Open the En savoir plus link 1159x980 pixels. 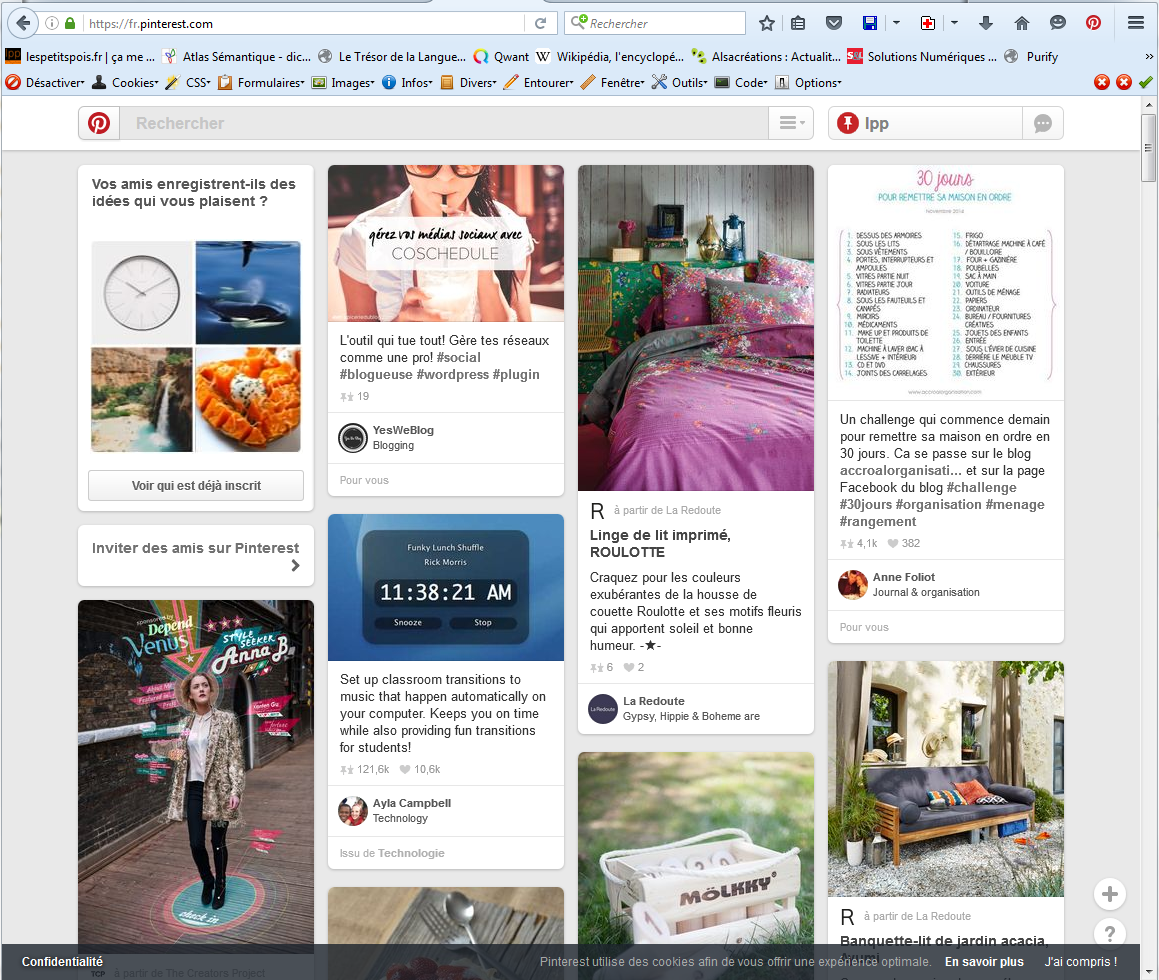point(984,962)
